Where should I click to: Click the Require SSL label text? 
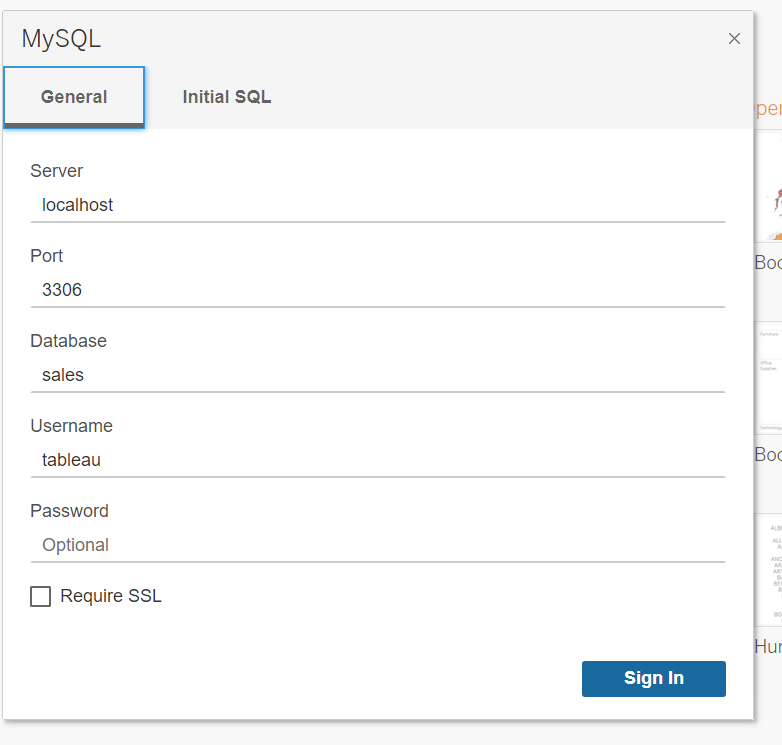pyautogui.click(x=111, y=596)
